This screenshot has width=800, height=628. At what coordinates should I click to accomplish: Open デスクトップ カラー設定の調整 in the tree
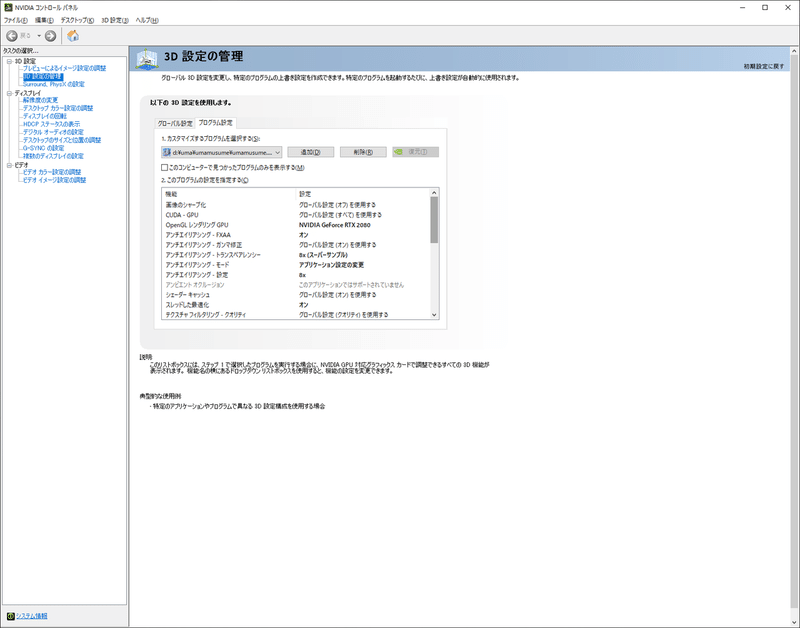(x=58, y=108)
